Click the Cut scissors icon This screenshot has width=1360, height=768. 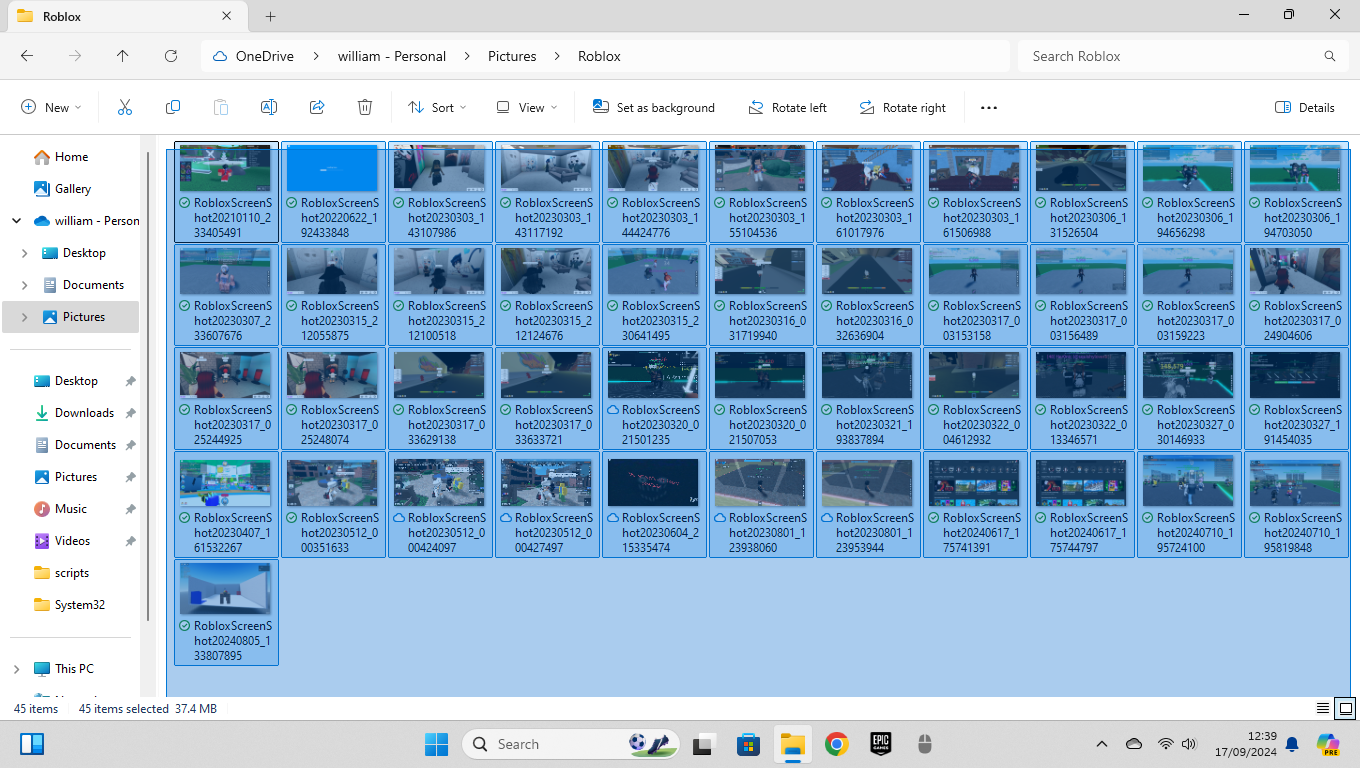[x=125, y=107]
